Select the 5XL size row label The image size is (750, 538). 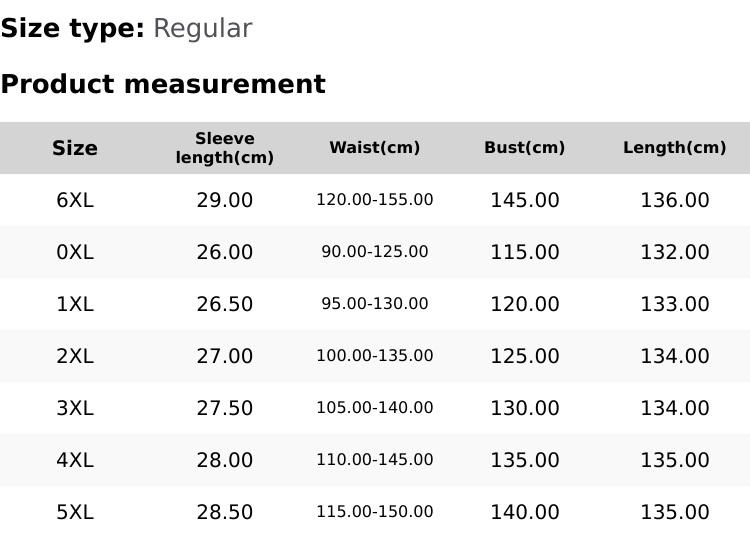point(75,512)
